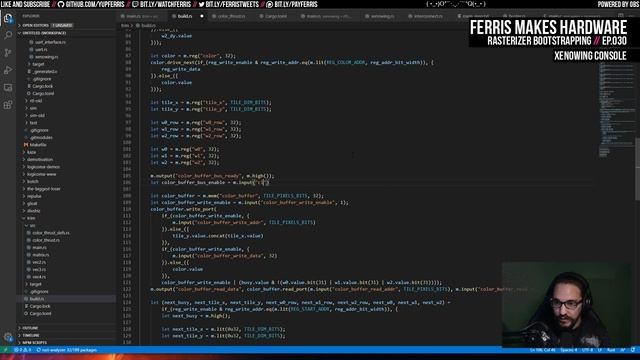Switch to the interconnect.rs editor tab

[x=428, y=16]
